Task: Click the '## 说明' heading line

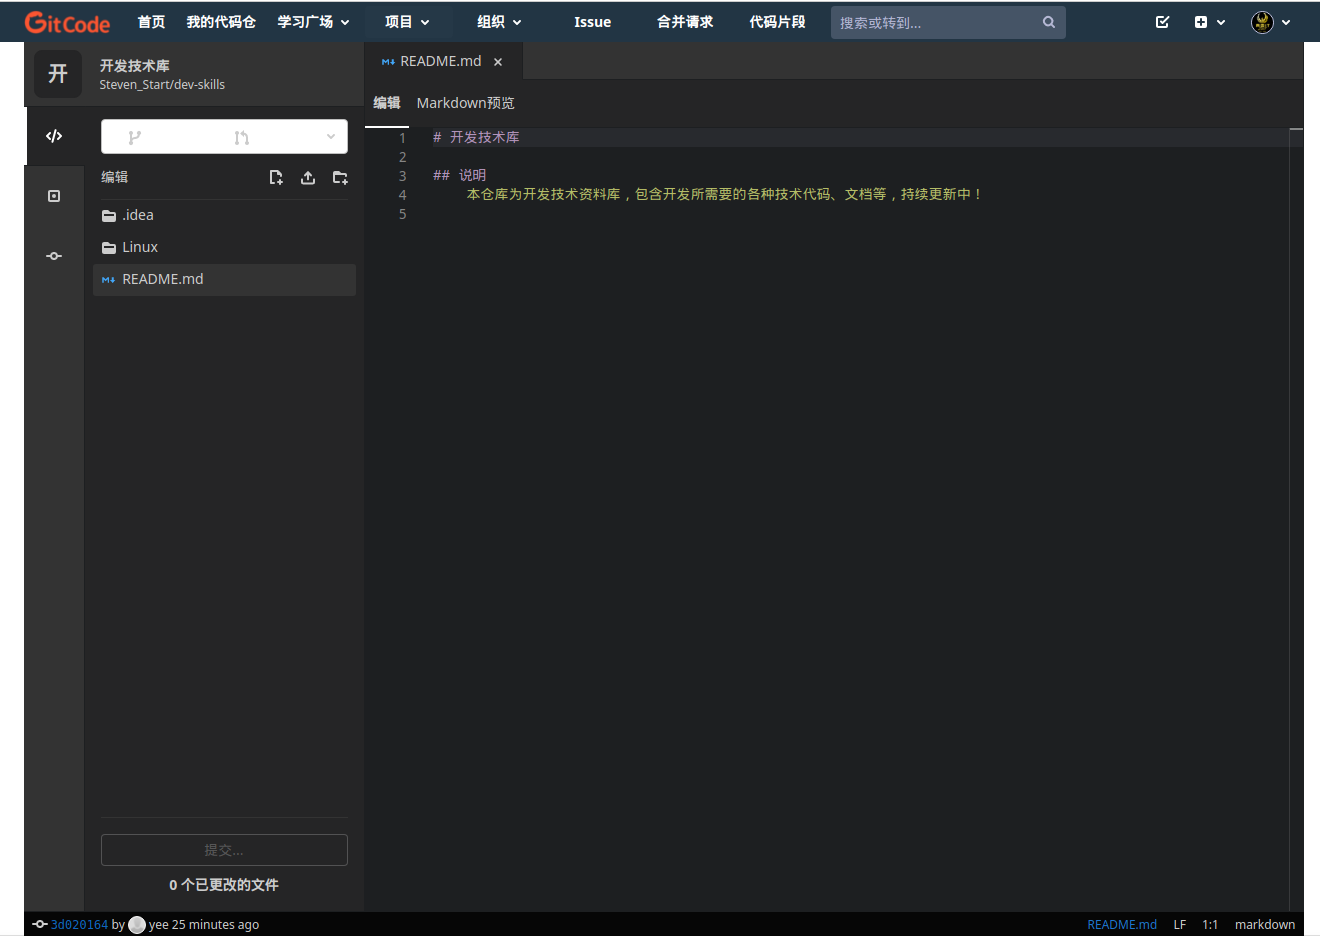Action: pos(460,175)
